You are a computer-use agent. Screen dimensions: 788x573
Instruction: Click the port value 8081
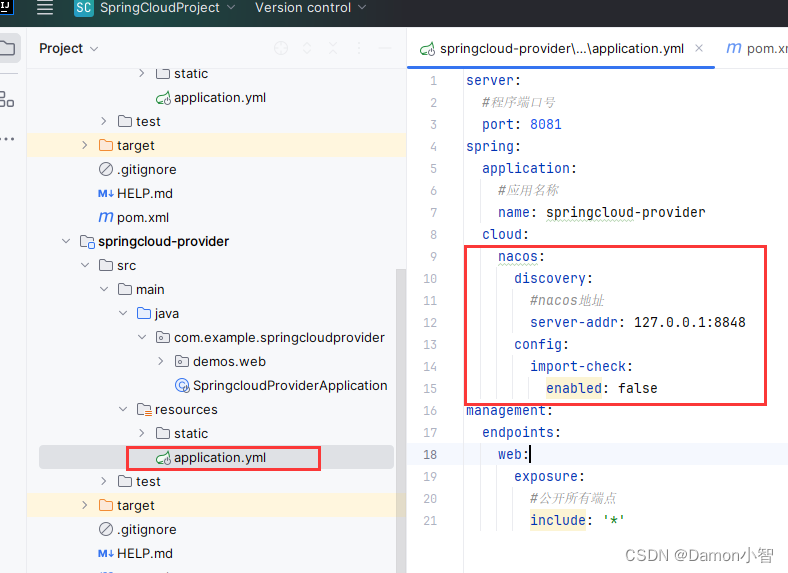[545, 124]
